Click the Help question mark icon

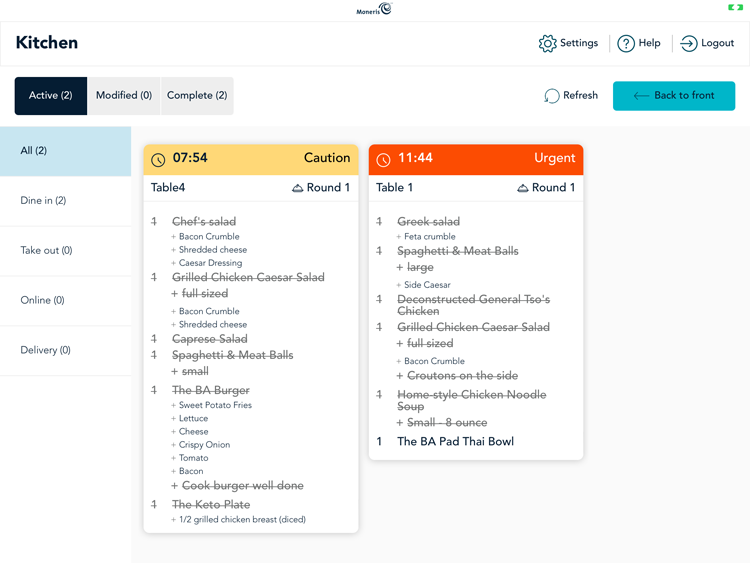click(626, 44)
